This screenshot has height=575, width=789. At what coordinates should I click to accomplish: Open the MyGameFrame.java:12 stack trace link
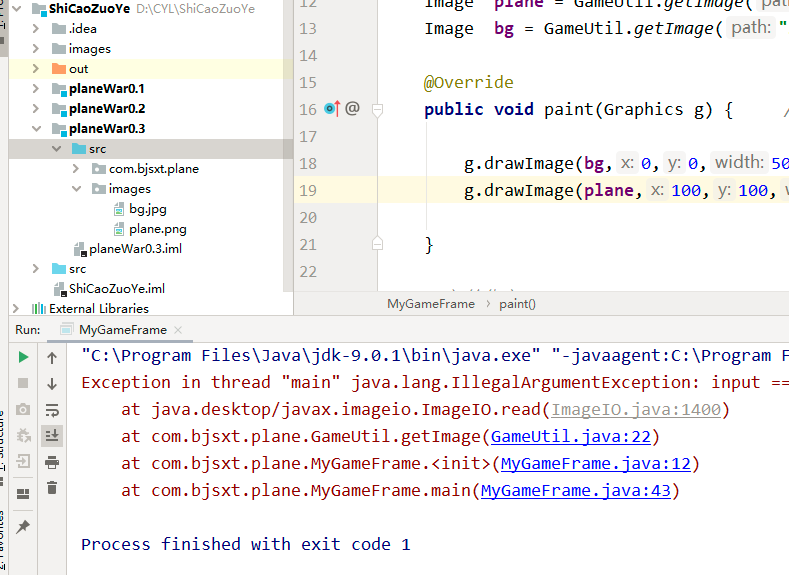pos(596,463)
